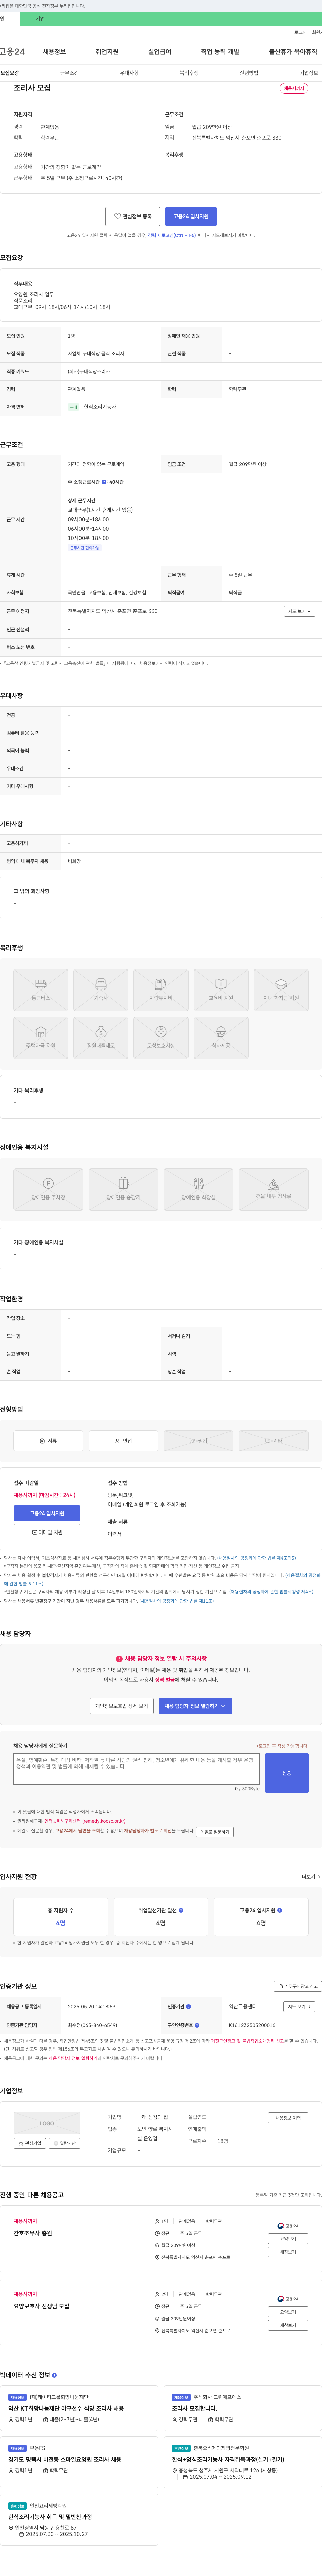This screenshot has width=322, height=2576.
Task: Open 개인정보보호법 상세 보기
Action: pos(122,1706)
